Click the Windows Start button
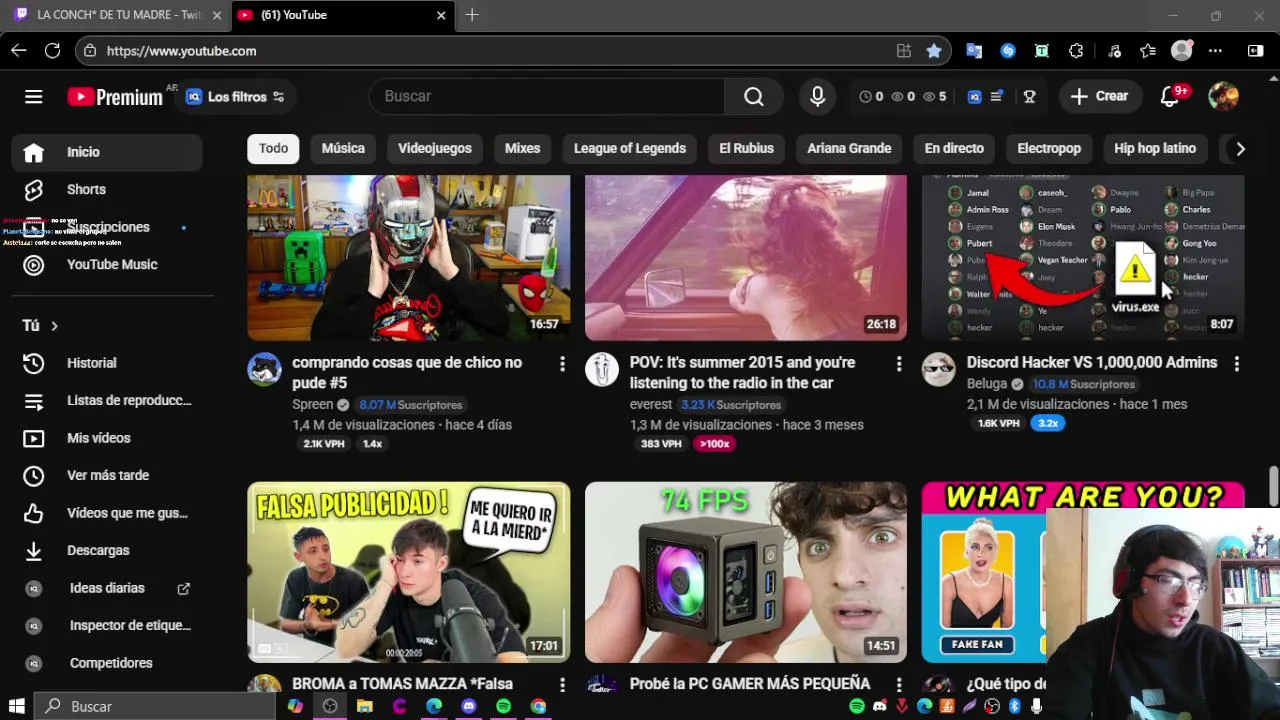 [x=17, y=706]
